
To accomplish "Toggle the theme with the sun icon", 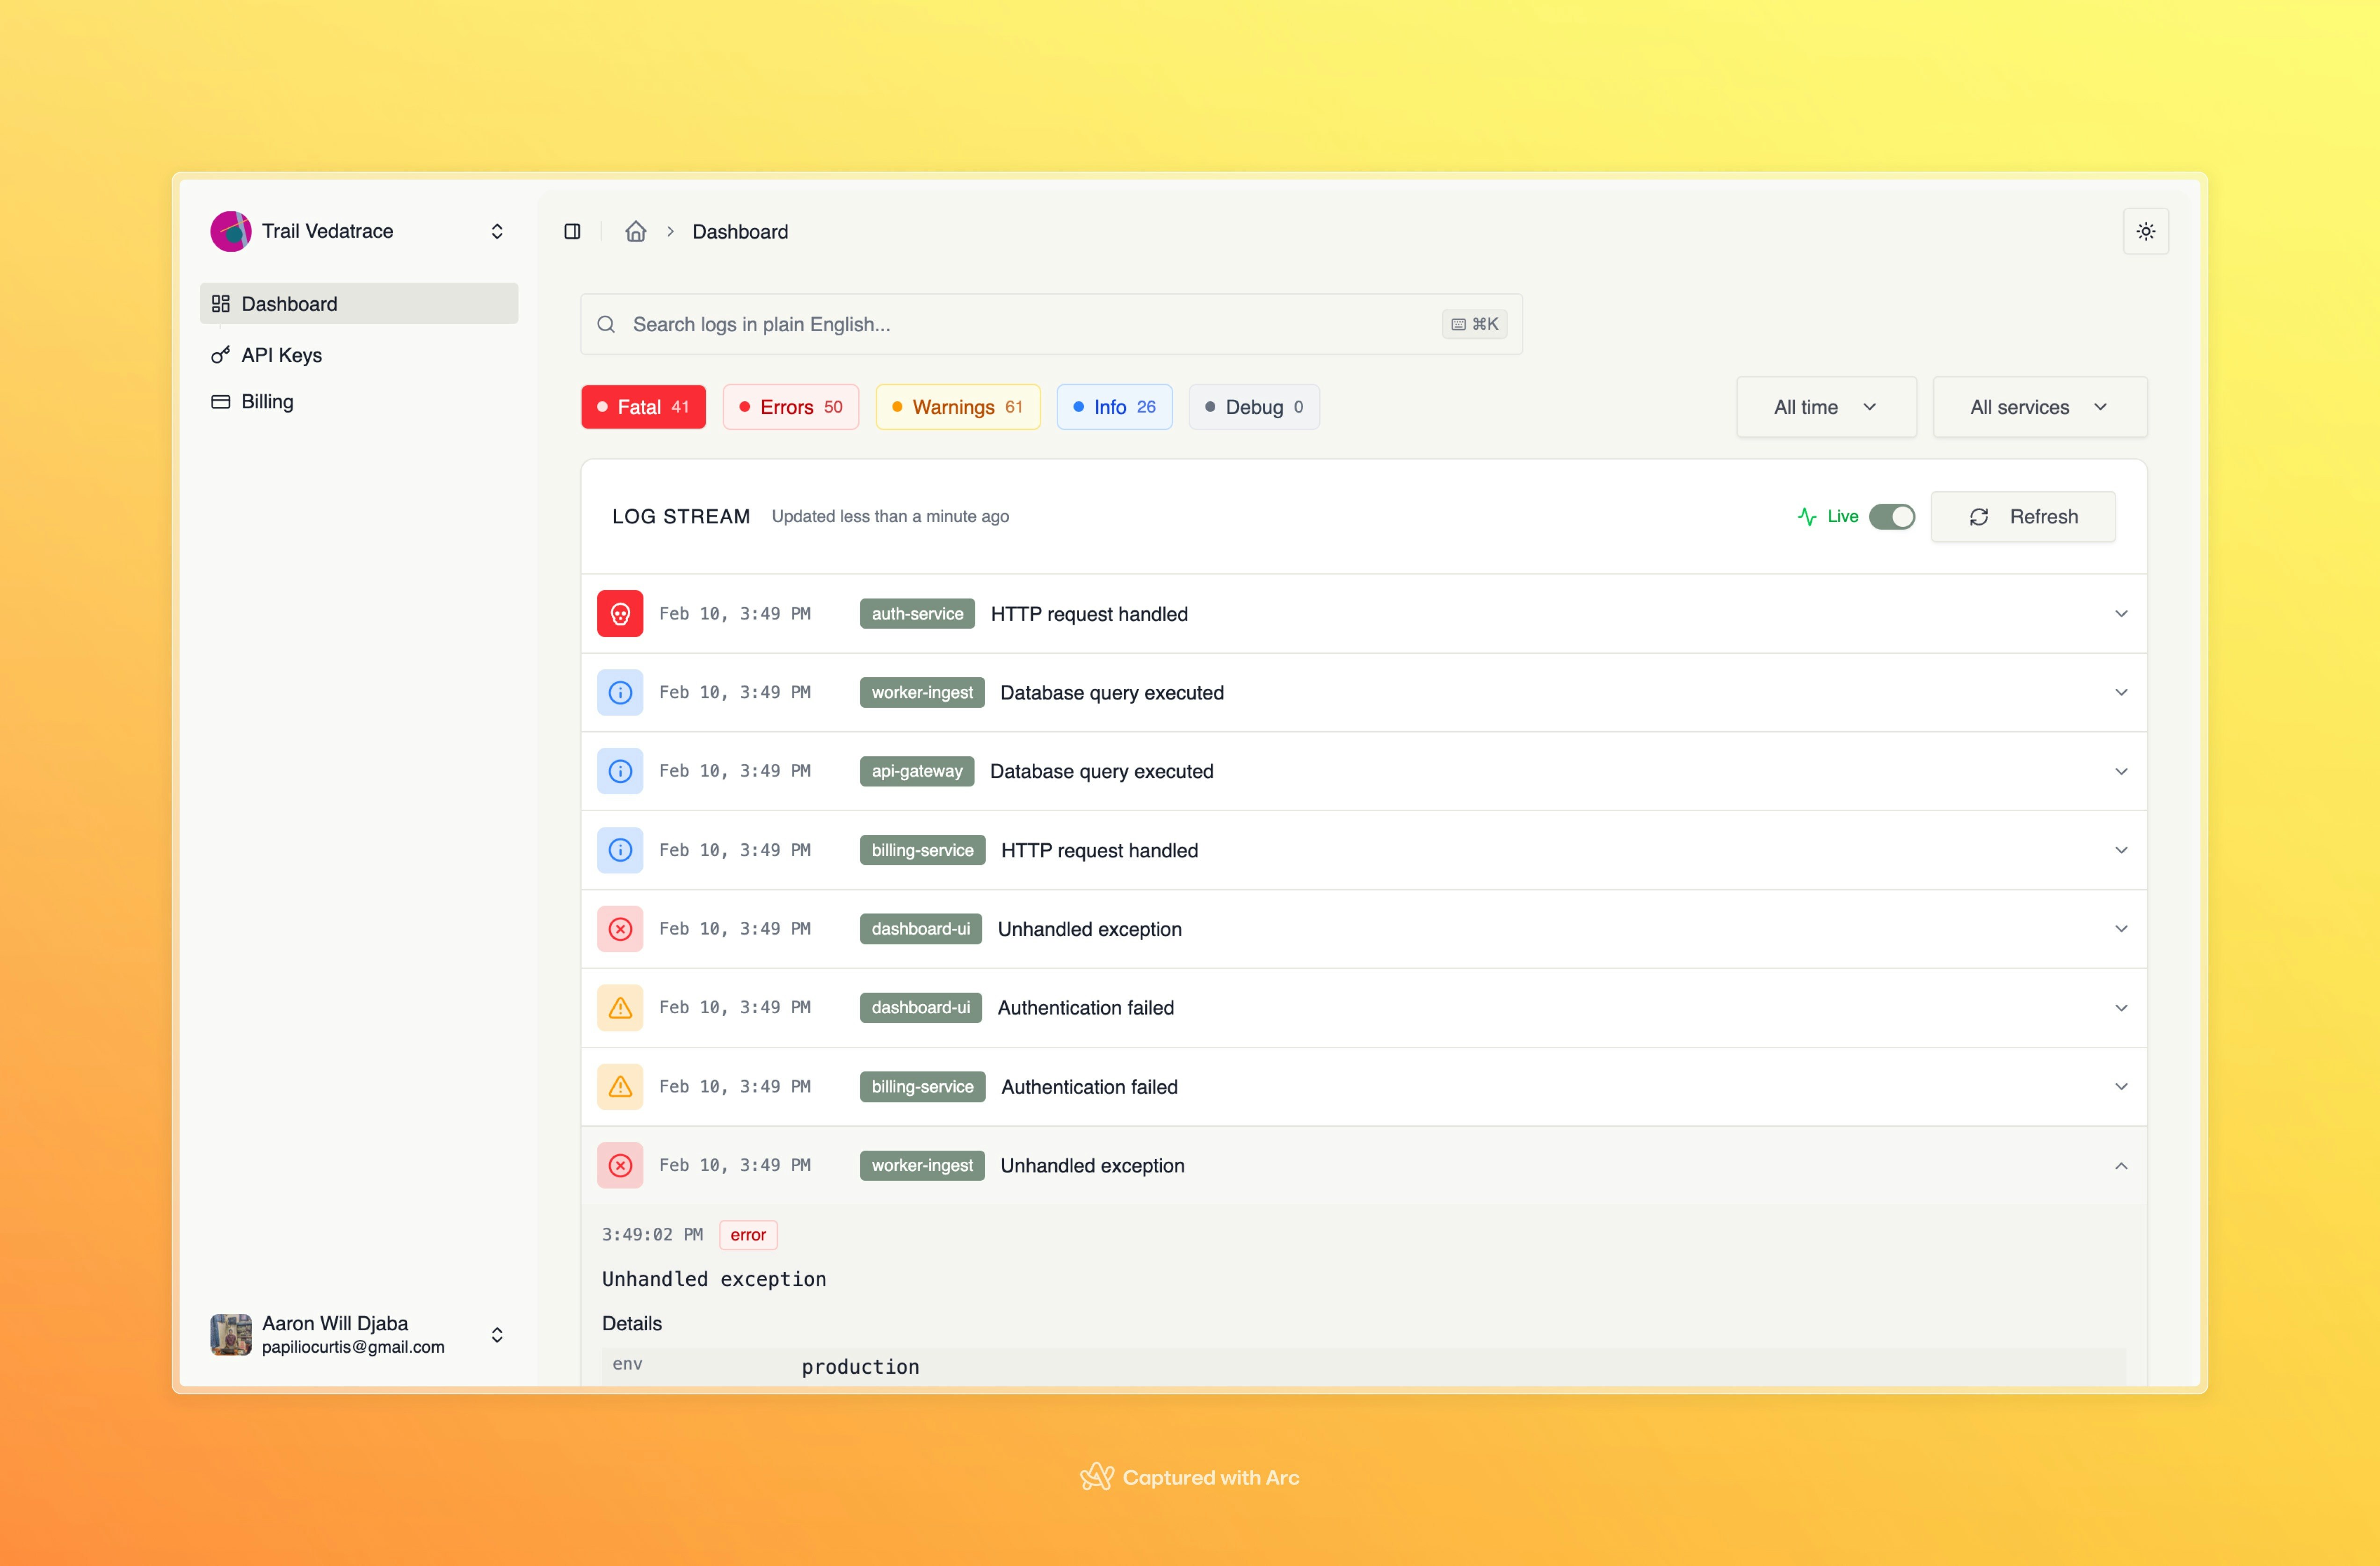I will 2146,230.
